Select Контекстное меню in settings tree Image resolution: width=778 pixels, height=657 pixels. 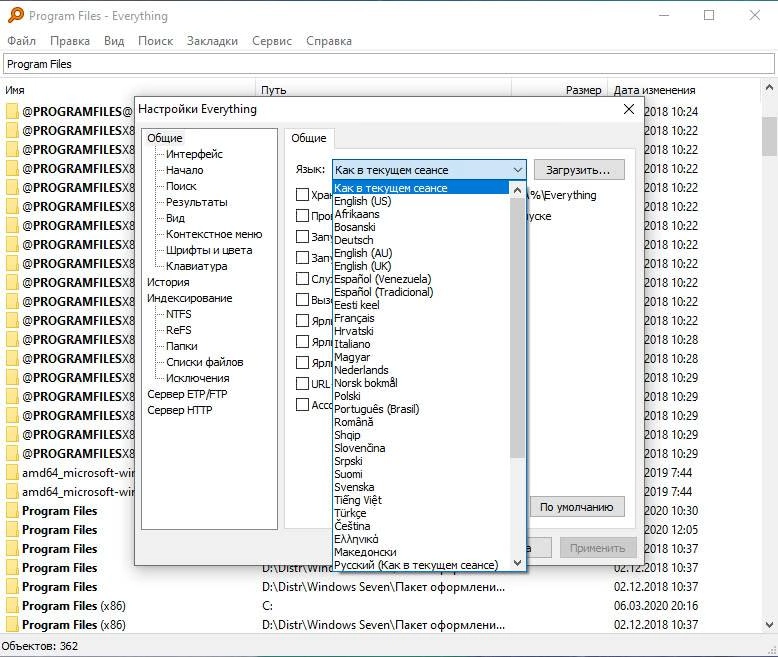click(214, 234)
